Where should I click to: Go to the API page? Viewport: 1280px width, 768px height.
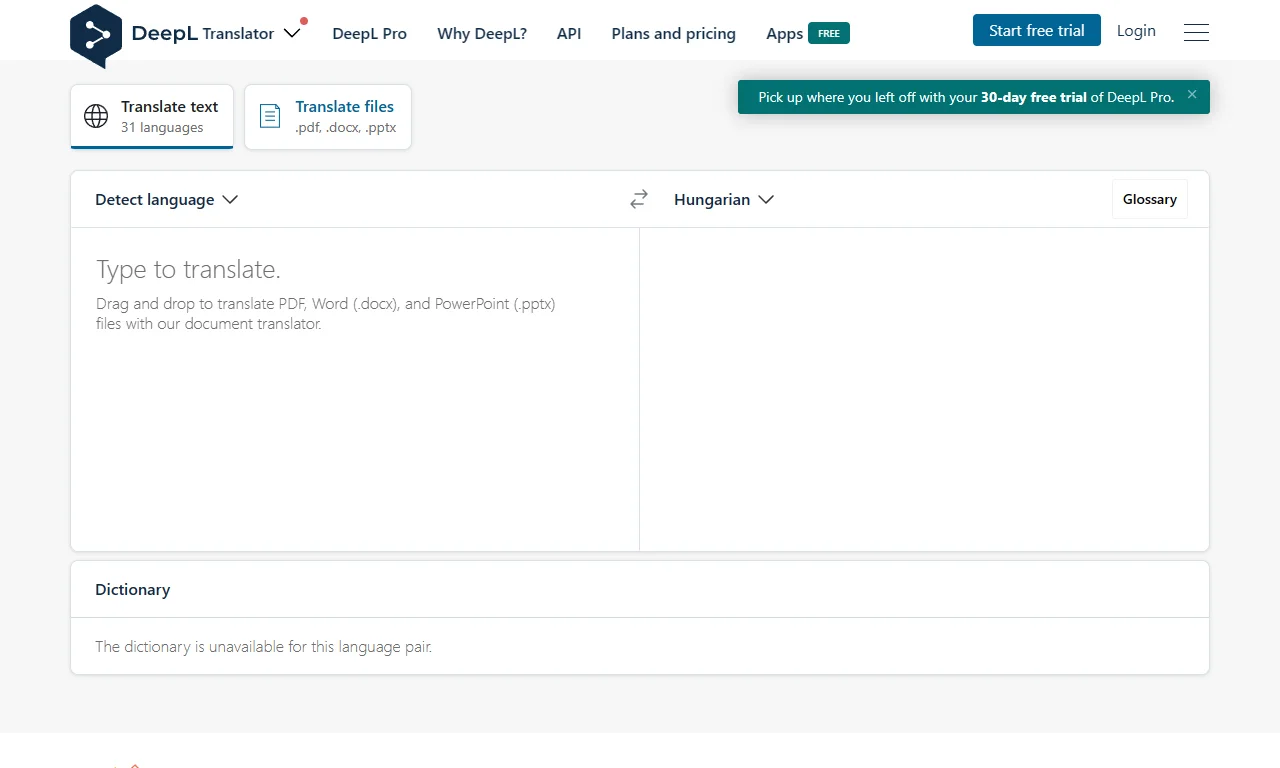(x=569, y=33)
